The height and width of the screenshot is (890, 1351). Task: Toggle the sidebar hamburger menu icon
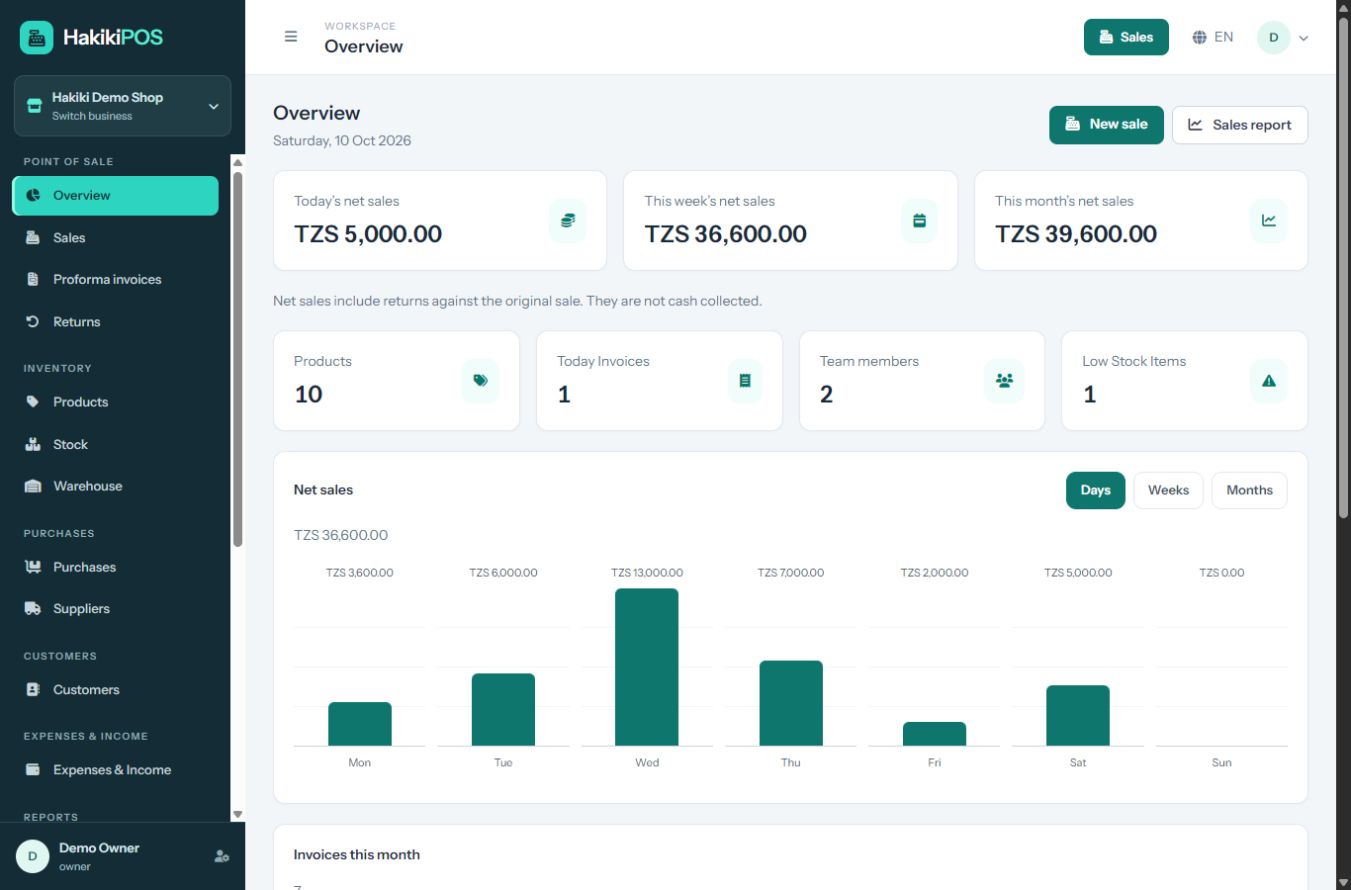click(291, 37)
